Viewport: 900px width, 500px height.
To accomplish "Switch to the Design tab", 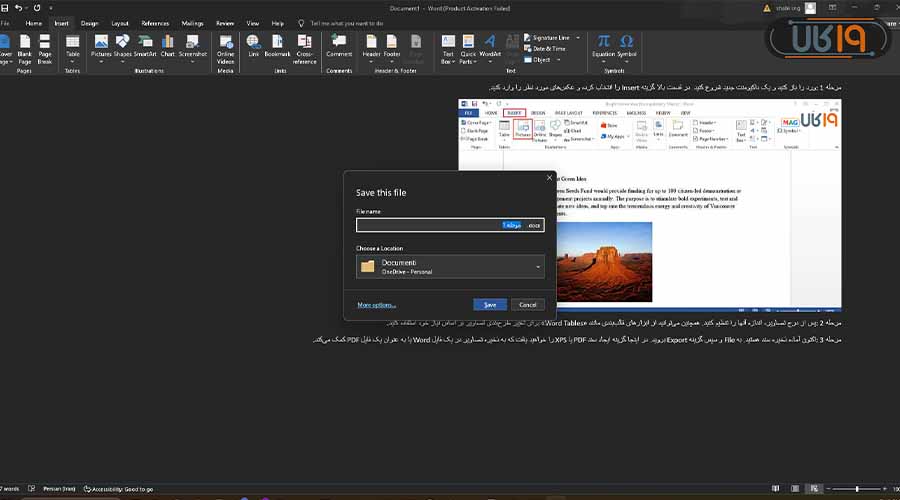I will [x=89, y=23].
